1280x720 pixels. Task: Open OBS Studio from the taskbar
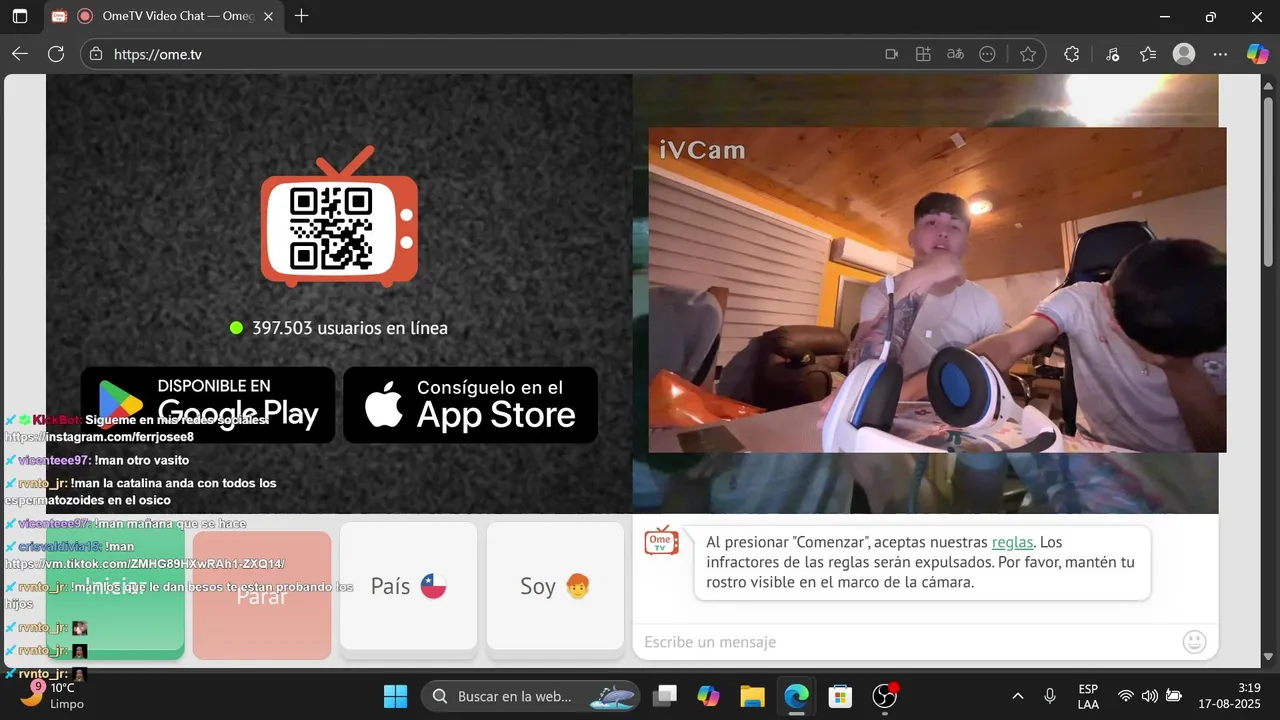click(x=885, y=696)
